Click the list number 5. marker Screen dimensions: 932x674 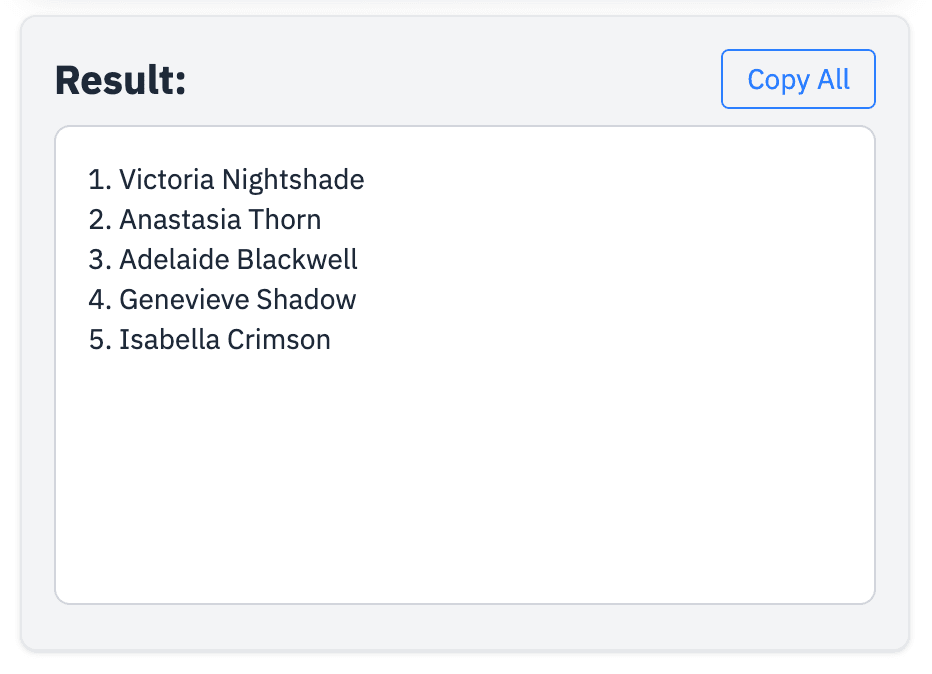coord(100,339)
